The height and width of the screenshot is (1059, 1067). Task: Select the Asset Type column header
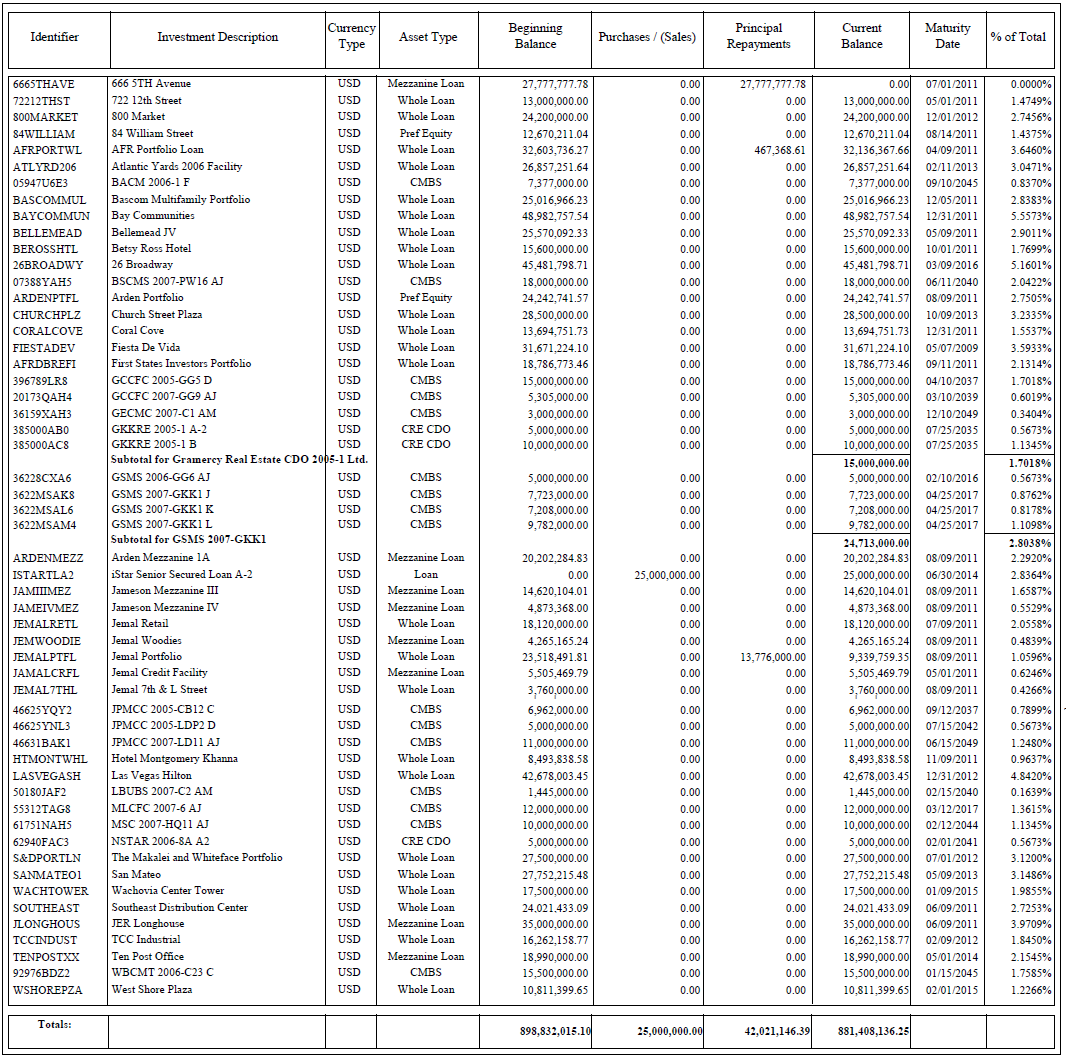[x=428, y=37]
